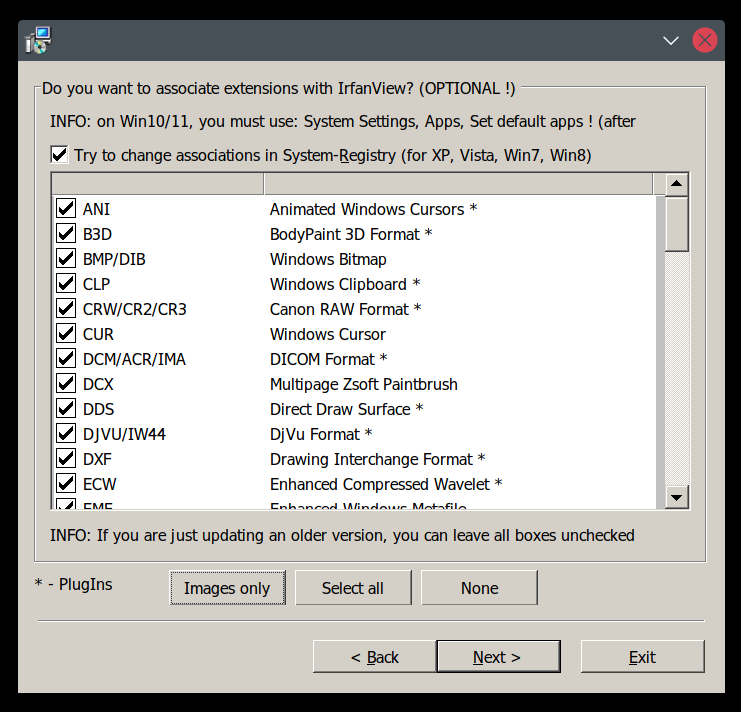The height and width of the screenshot is (712, 741).
Task: Select the 'Multipage Zsoft Paintbrush' description
Action: pyautogui.click(x=363, y=384)
